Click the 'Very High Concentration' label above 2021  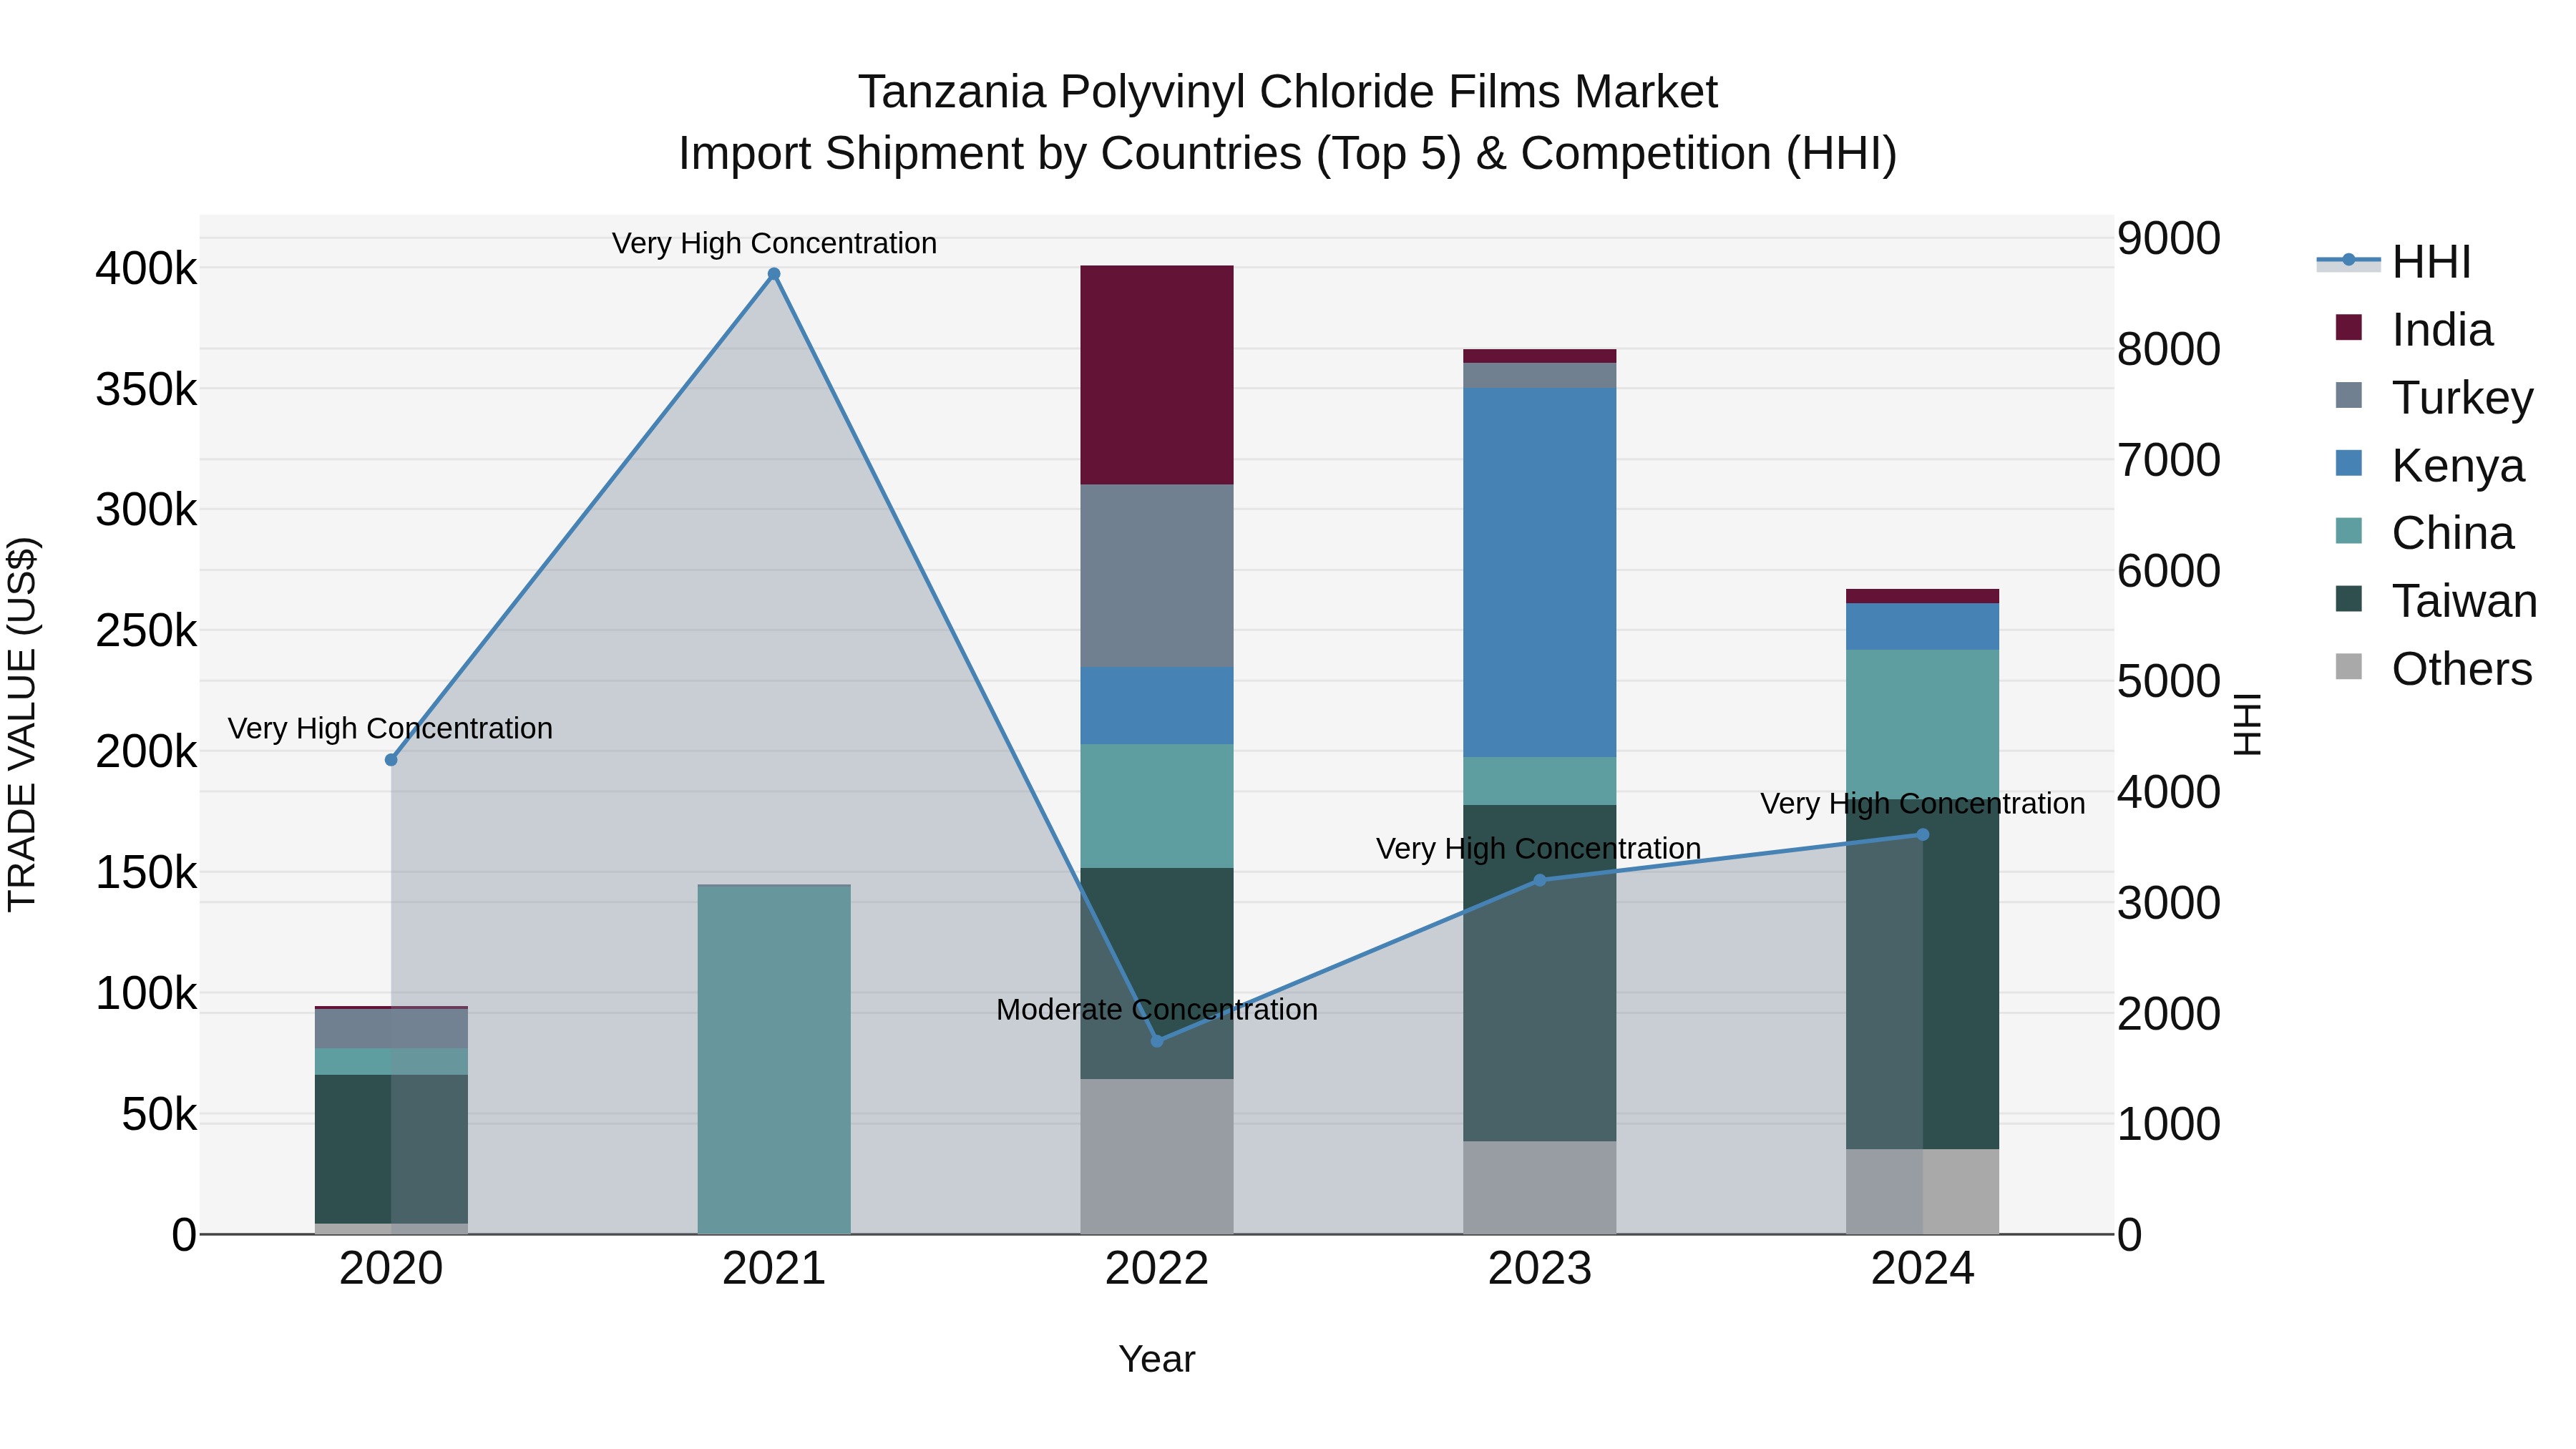(x=774, y=243)
